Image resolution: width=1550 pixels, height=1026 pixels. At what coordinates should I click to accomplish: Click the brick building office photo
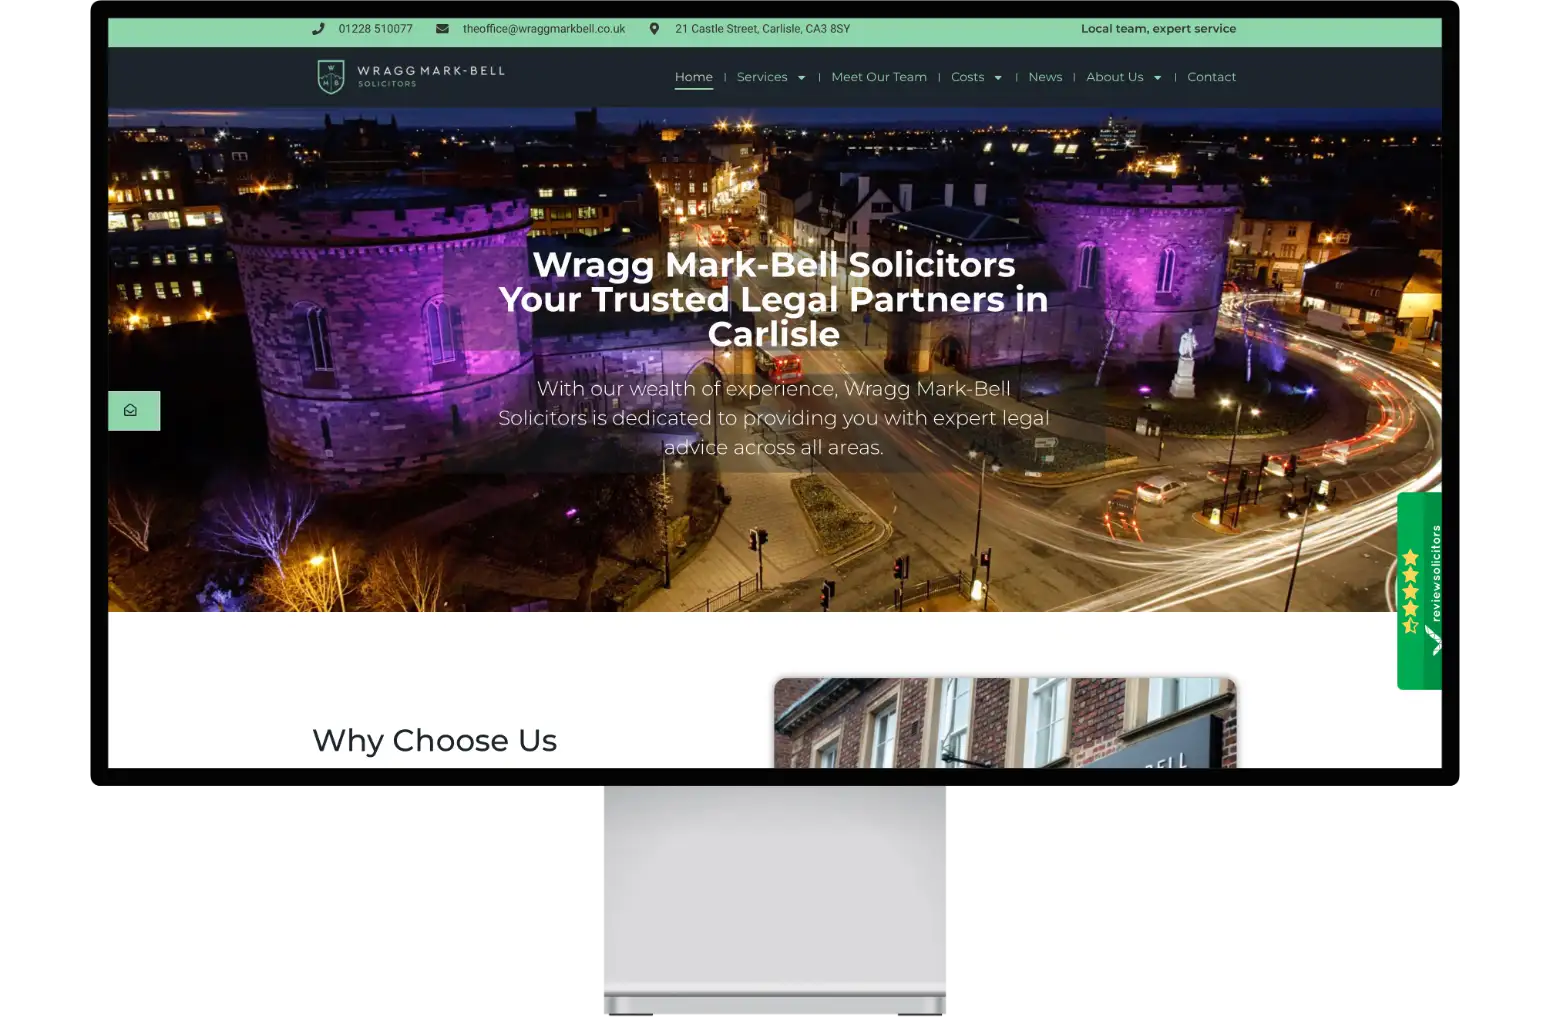(1005, 723)
